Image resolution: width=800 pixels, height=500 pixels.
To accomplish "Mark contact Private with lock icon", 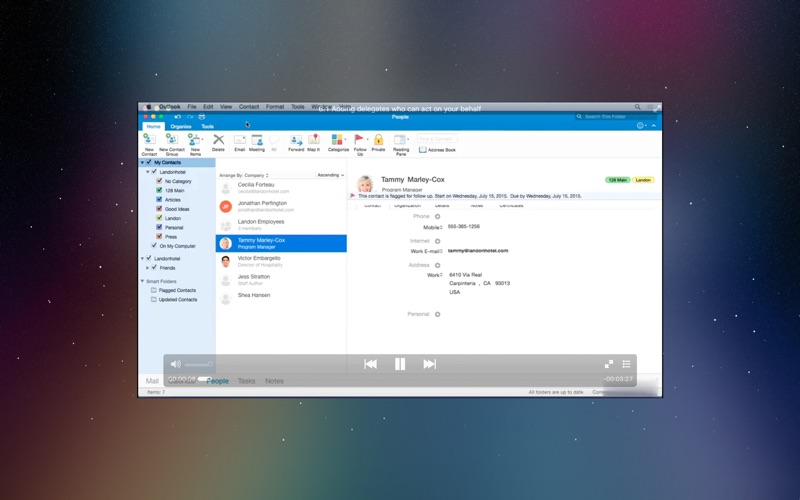I will (x=378, y=139).
